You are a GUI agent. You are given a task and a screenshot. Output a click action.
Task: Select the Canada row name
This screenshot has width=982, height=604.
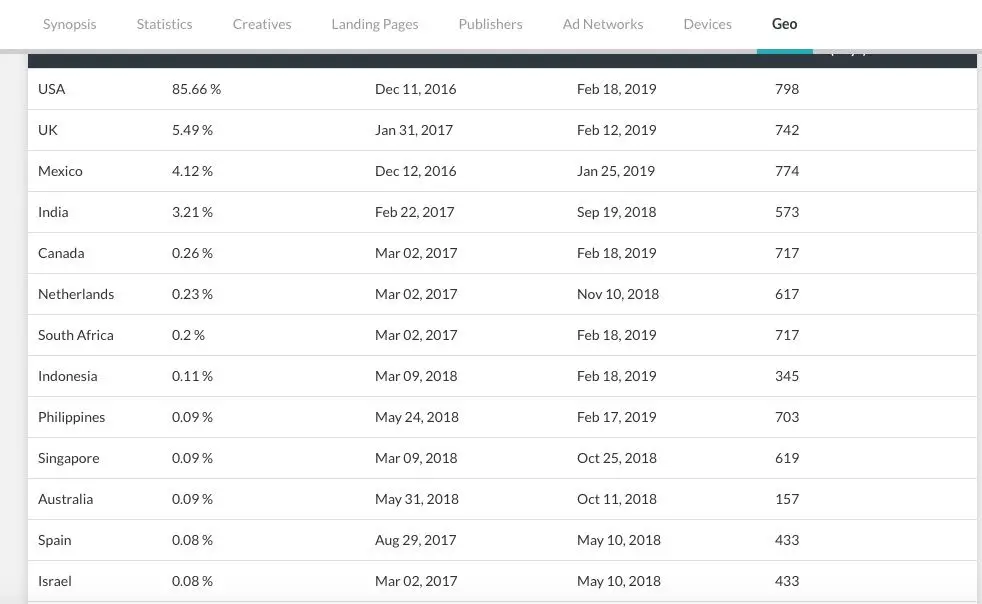61,253
